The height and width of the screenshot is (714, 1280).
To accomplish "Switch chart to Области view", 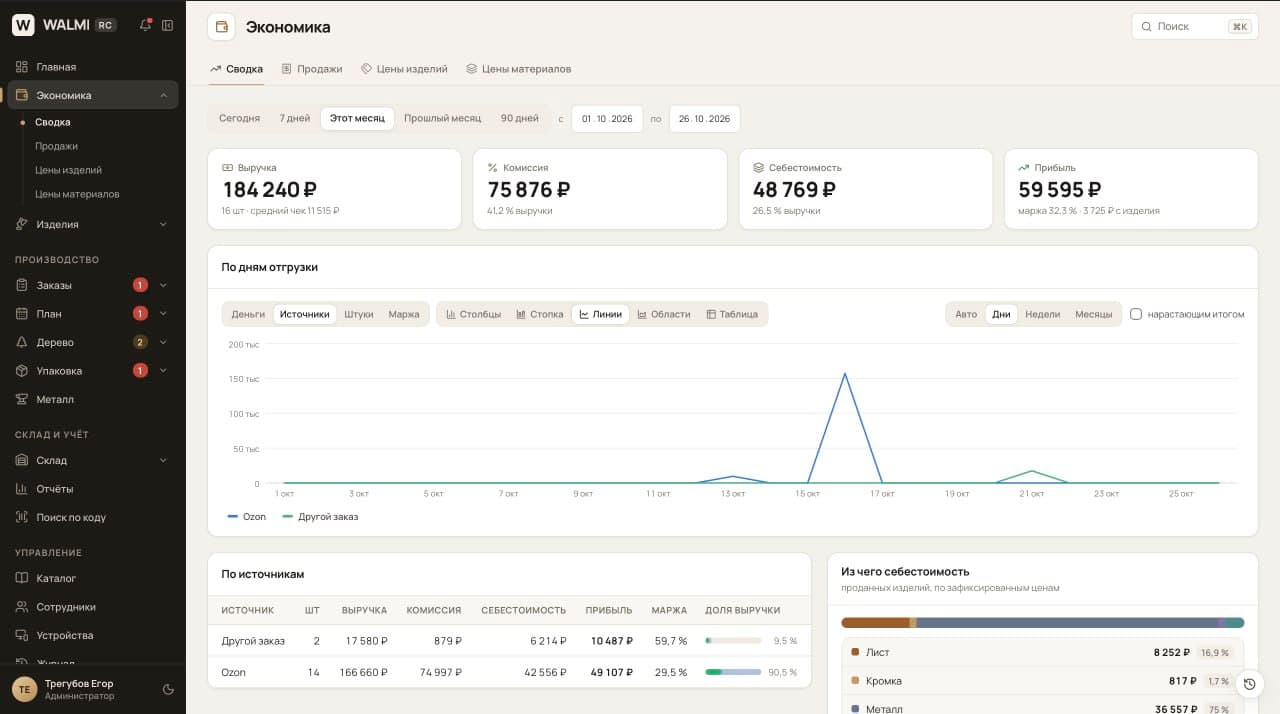I will (x=664, y=314).
